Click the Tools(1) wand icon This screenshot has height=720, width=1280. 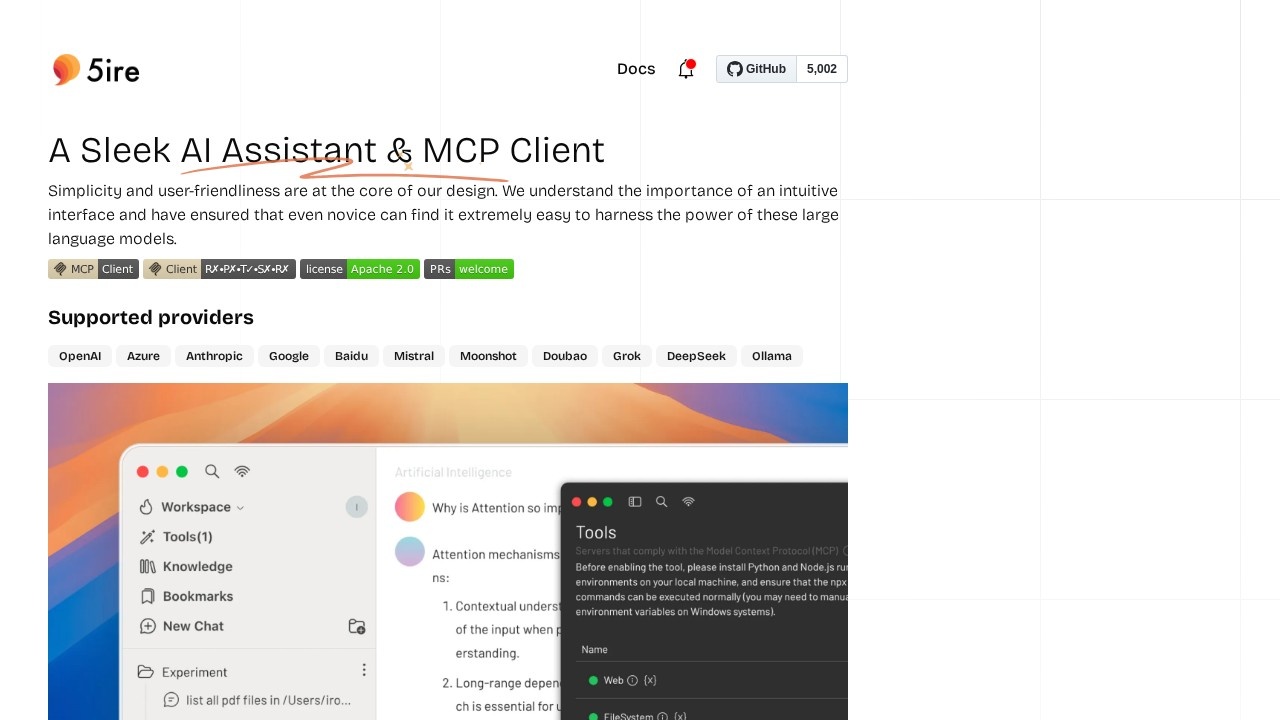147,537
